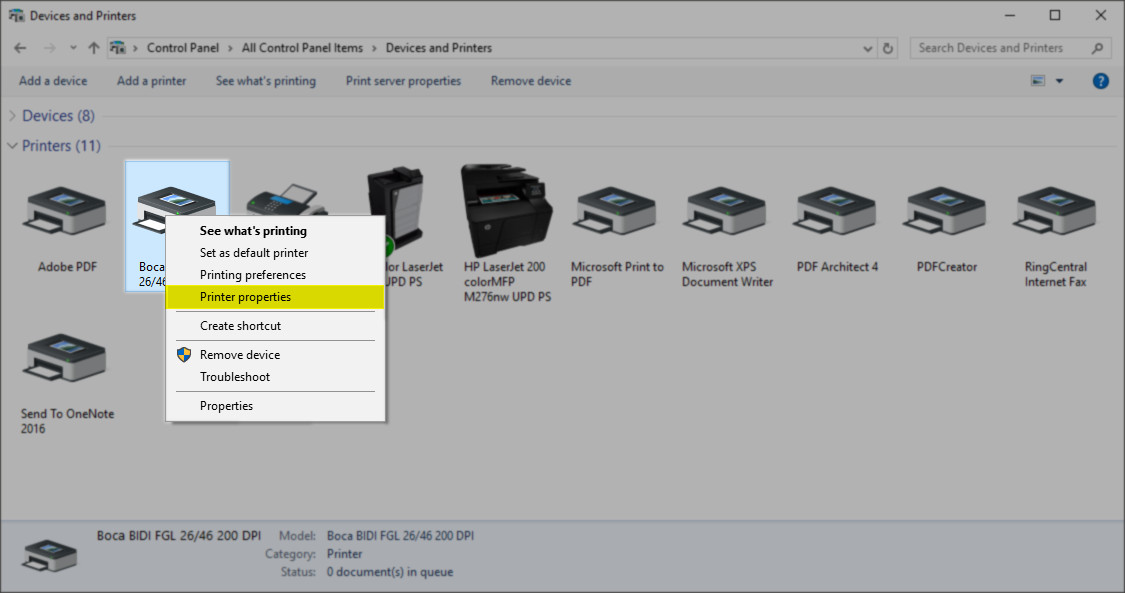This screenshot has height=593, width=1125.
Task: Click the Devices and Printers title icon
Action: coord(16,15)
